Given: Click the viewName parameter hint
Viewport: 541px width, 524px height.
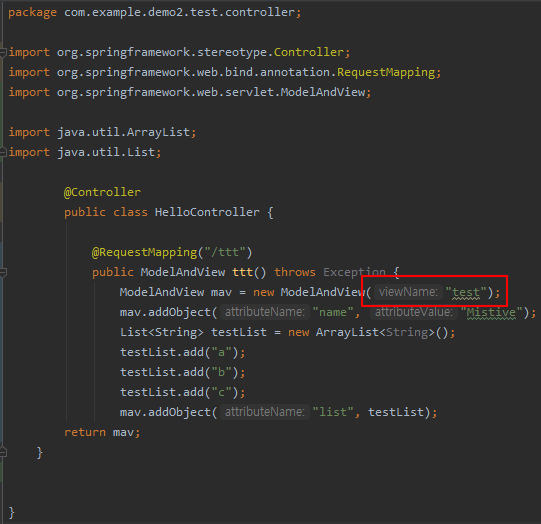Looking at the screenshot, I should click(408, 292).
